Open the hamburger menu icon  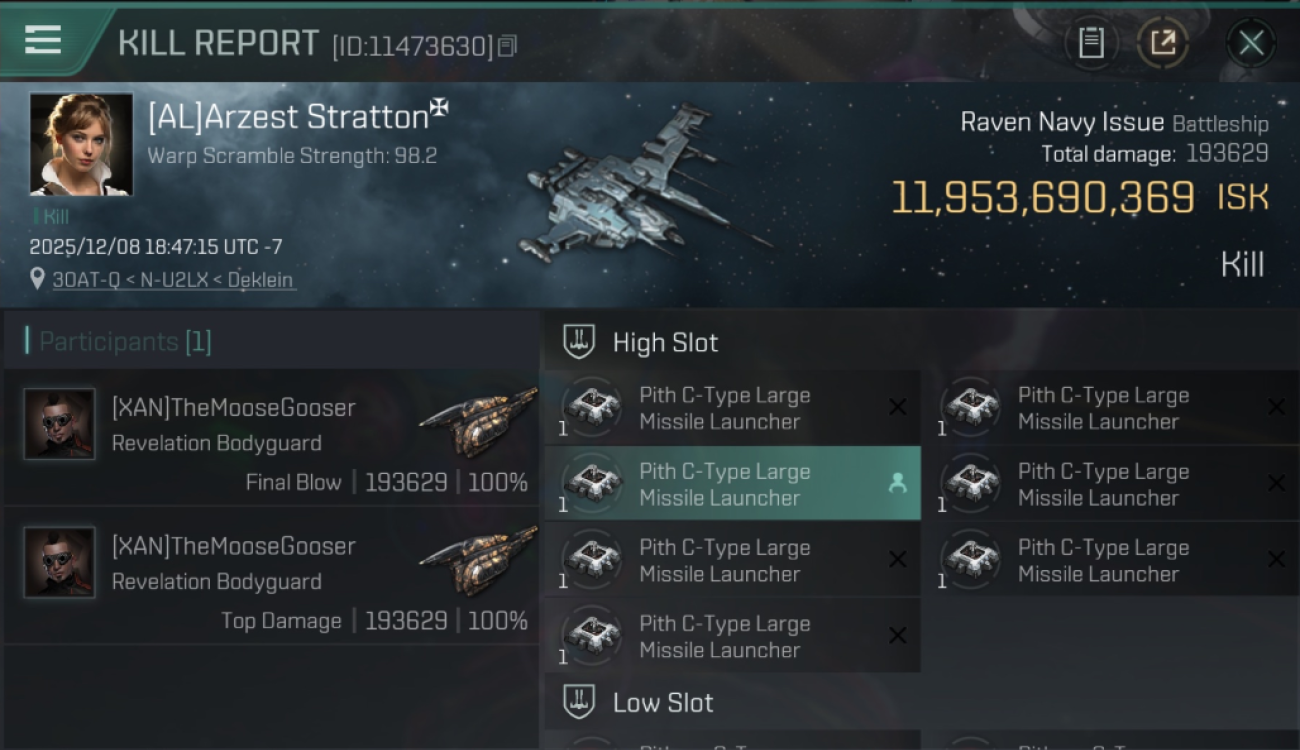pyautogui.click(x=42, y=41)
